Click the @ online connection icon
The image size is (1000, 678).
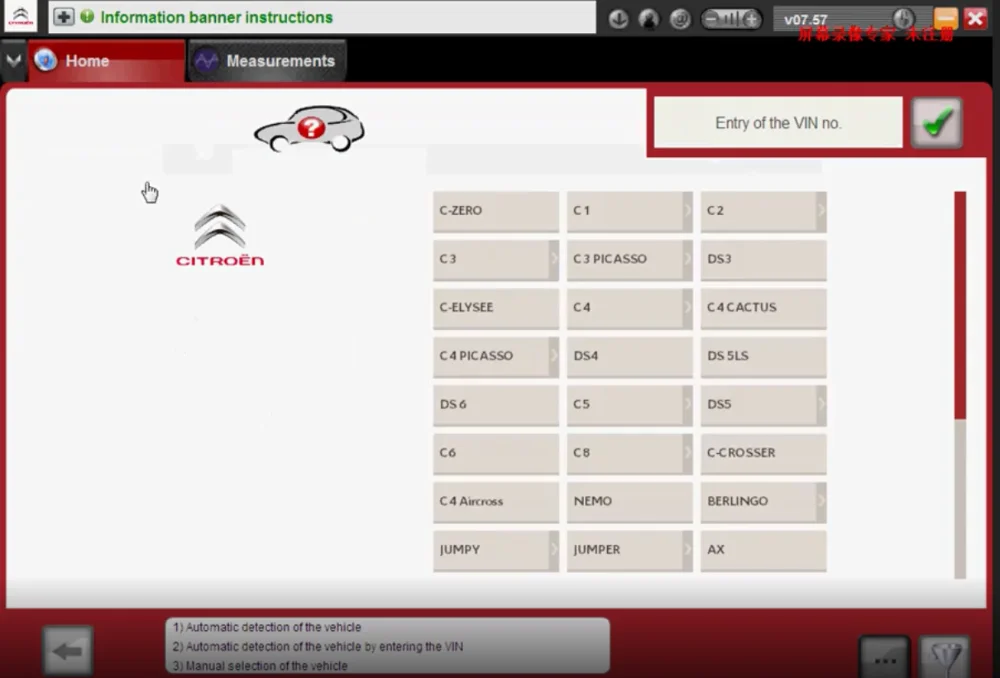[680, 19]
